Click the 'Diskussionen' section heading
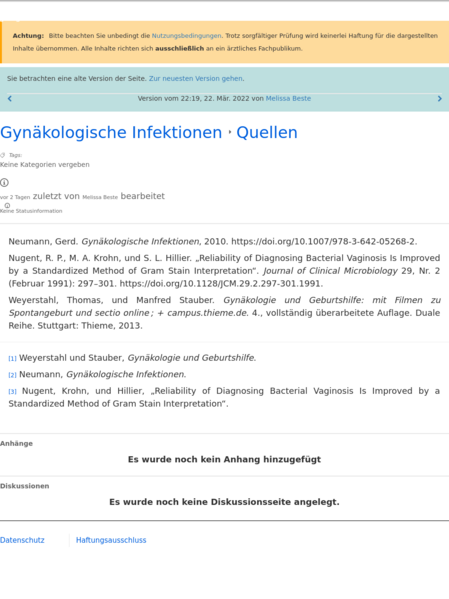449x599 pixels. point(24,486)
